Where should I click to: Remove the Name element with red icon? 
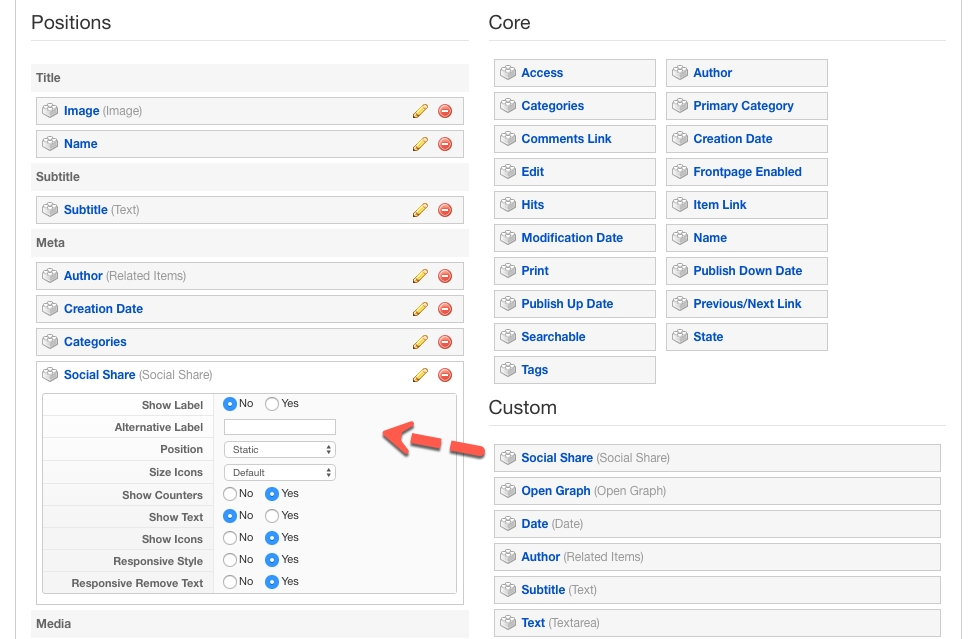tap(445, 144)
